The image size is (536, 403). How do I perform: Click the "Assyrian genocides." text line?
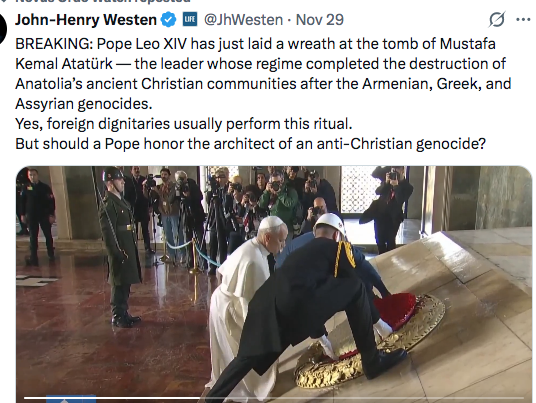coord(84,104)
